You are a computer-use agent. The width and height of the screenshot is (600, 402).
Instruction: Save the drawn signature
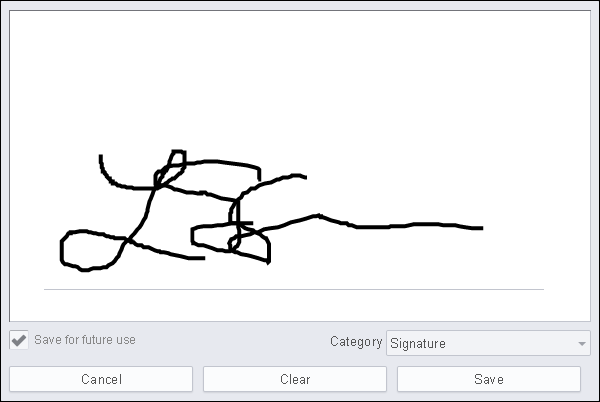(489, 379)
